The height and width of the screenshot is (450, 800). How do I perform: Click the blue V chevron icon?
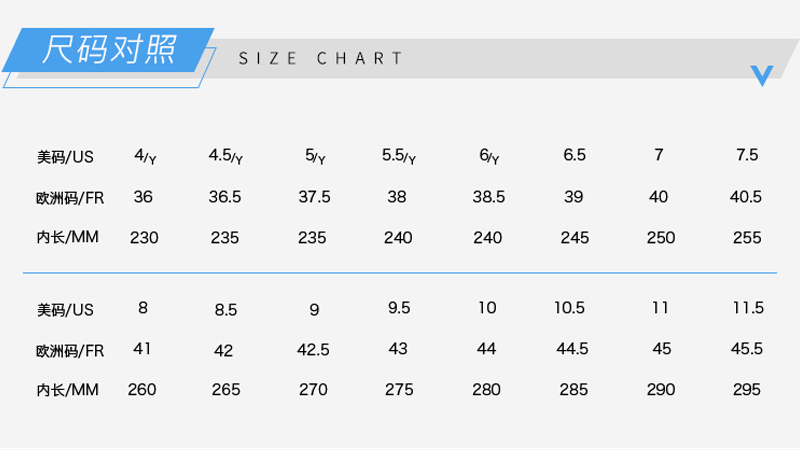(762, 76)
